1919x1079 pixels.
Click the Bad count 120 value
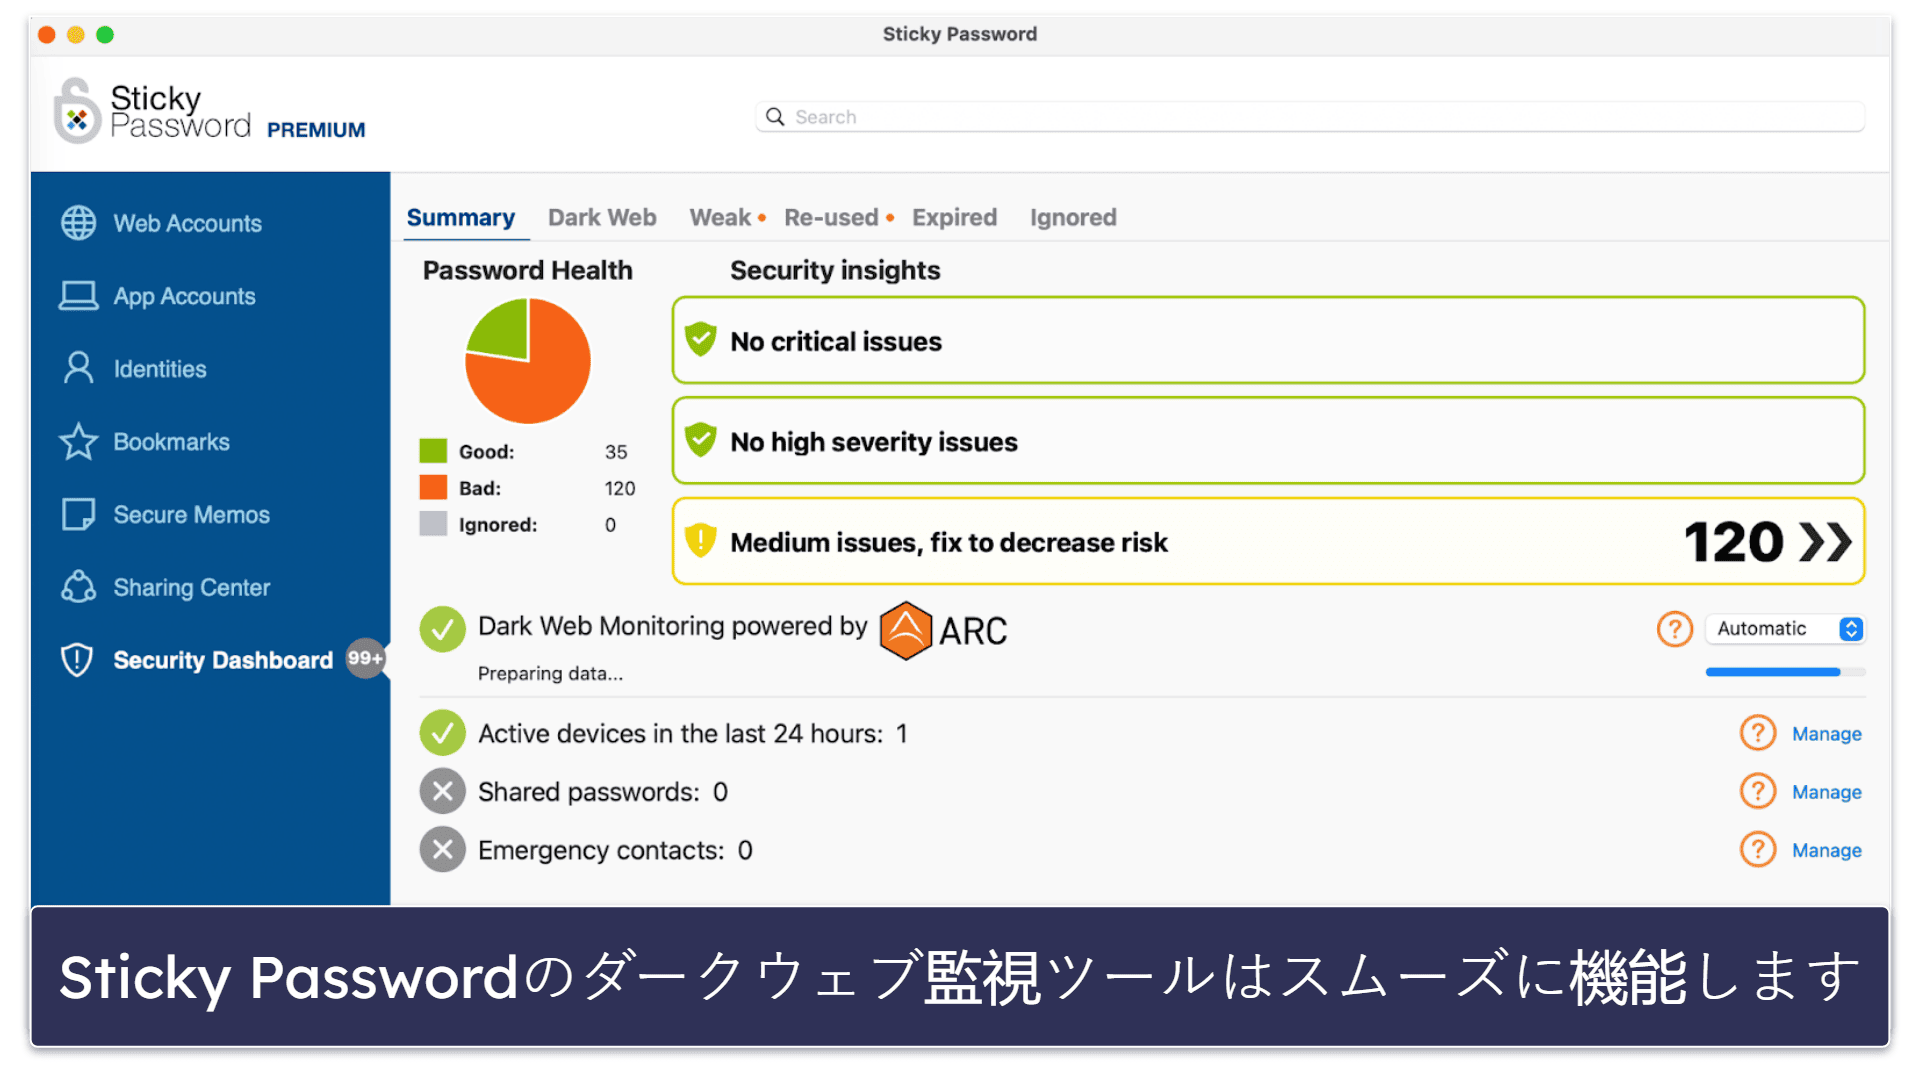click(x=620, y=488)
